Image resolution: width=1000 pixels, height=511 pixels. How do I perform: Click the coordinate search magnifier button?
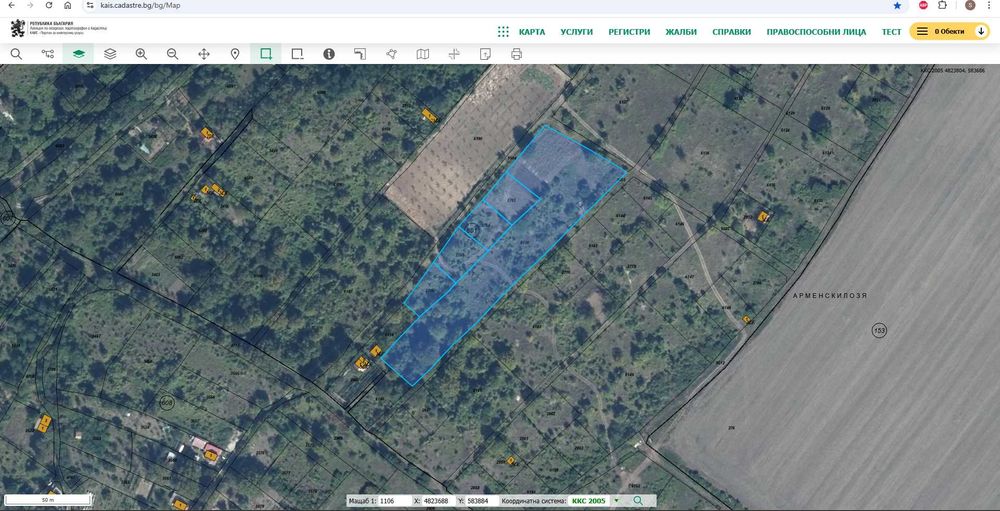tap(638, 500)
